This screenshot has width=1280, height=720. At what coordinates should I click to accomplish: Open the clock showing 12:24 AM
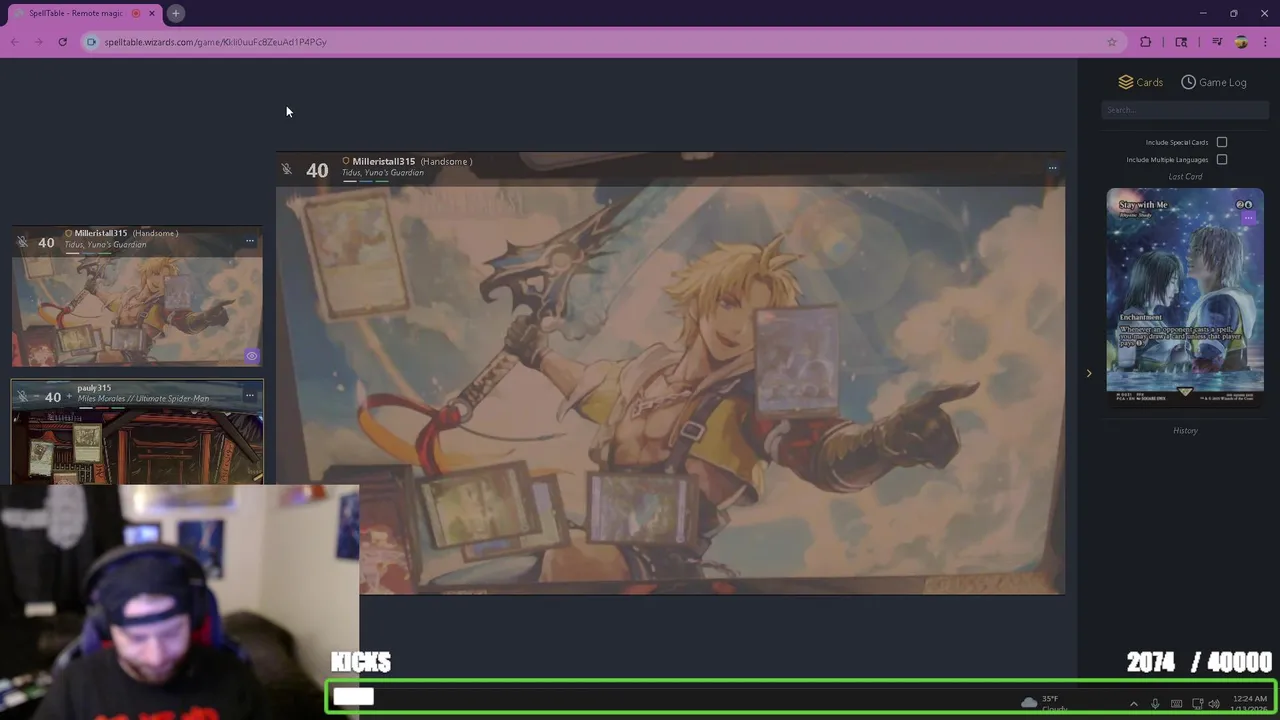click(x=1249, y=703)
